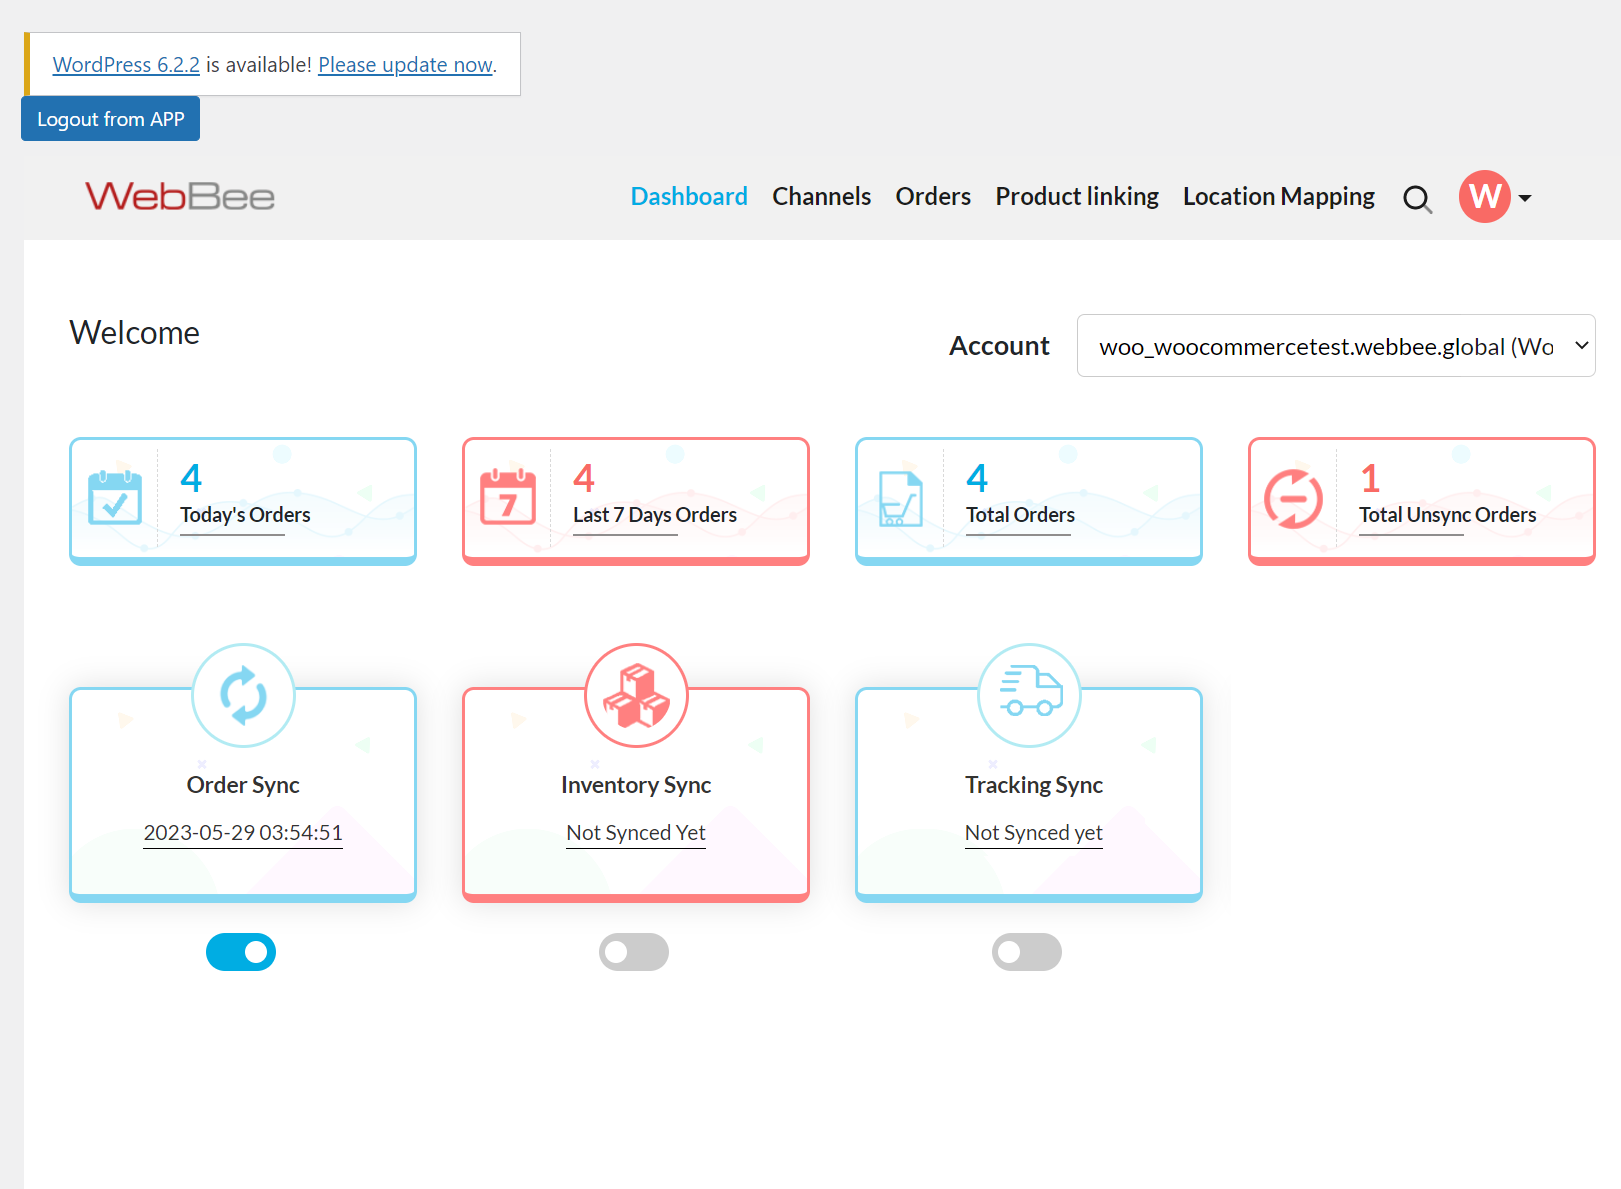Disable the Order Sync toggle
The width and height of the screenshot is (1621, 1189).
[241, 952]
